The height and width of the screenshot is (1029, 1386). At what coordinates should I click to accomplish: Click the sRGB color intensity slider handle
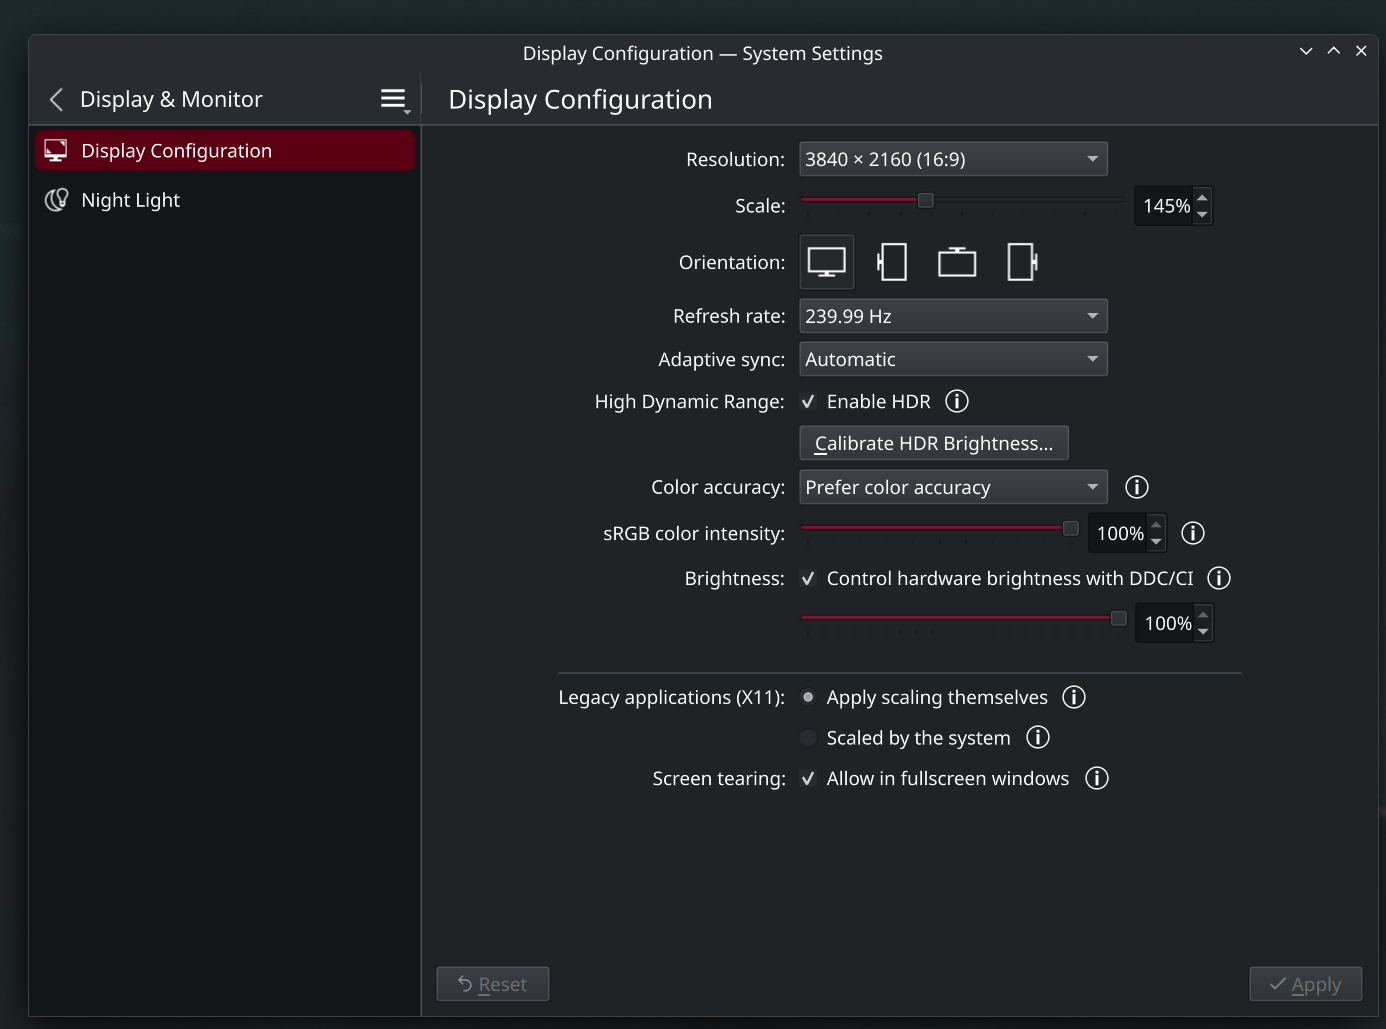(1070, 528)
